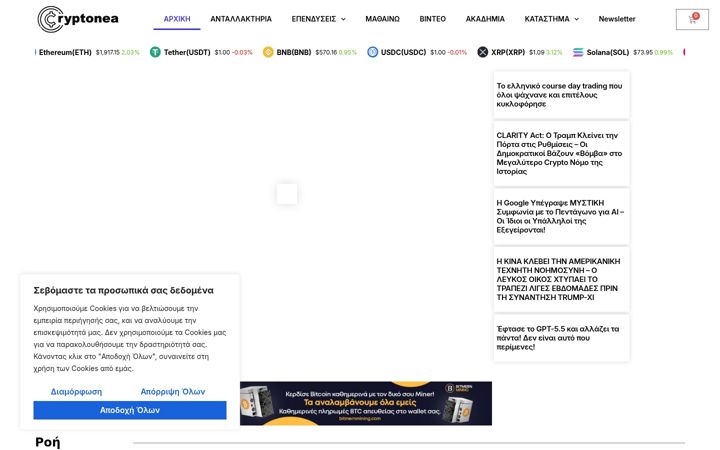Click the Tether(USDT) ticker label
The width and height of the screenshot is (720, 450).
187,52
